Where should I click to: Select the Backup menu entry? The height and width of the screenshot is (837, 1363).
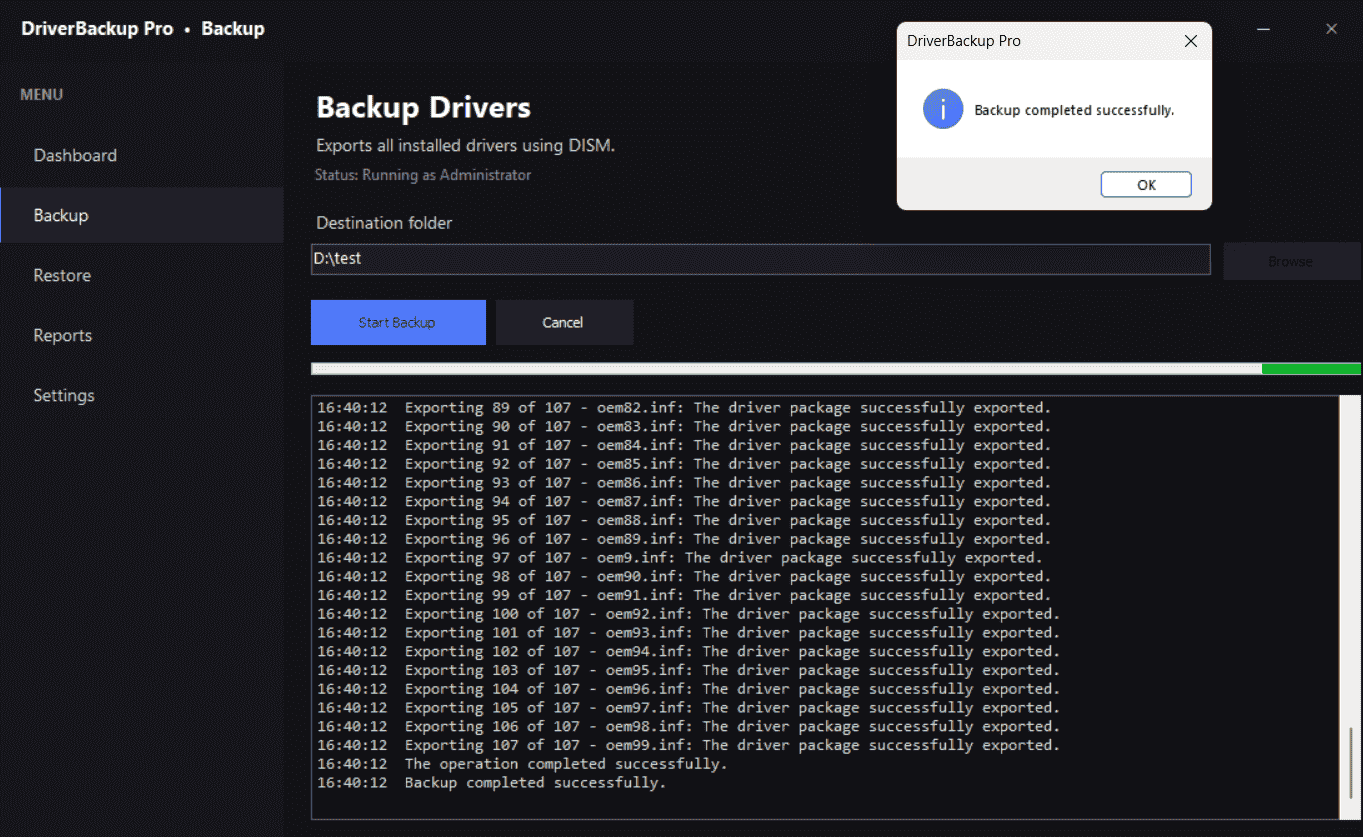pos(60,215)
